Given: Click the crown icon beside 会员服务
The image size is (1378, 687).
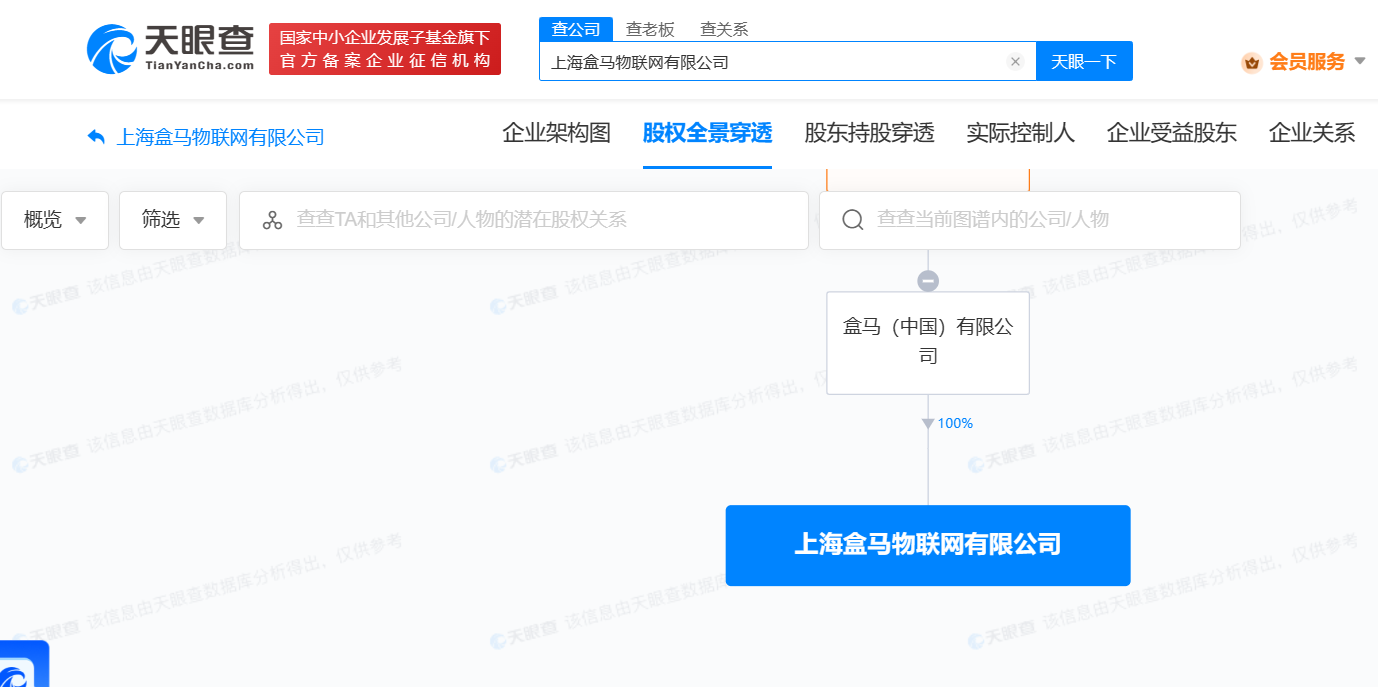Looking at the screenshot, I should coord(1253,61).
